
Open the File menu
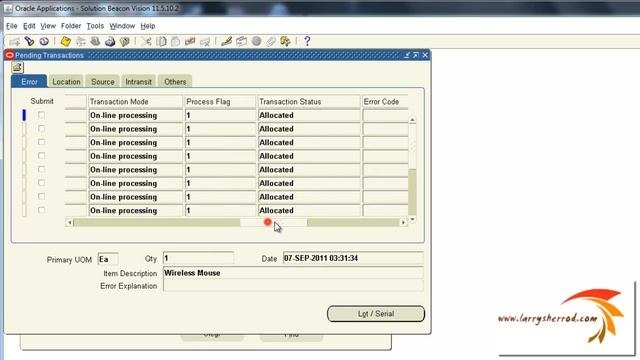11,26
